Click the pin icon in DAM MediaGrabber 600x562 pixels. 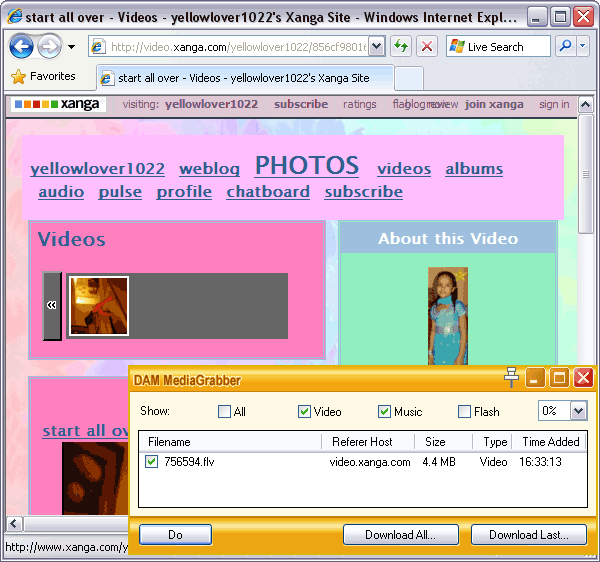[511, 377]
